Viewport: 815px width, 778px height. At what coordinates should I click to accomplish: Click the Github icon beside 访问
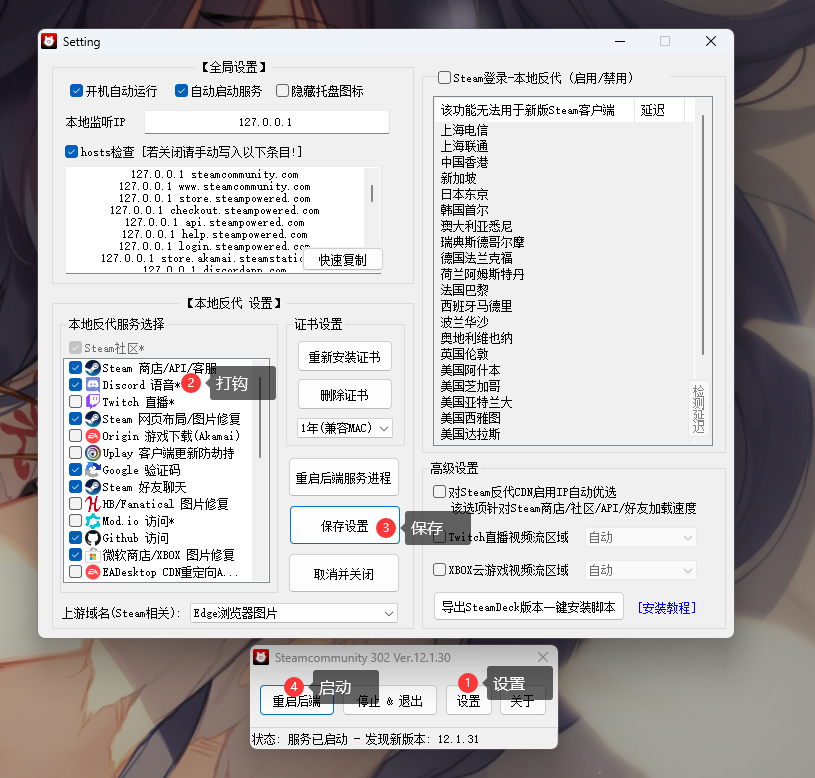[90, 537]
